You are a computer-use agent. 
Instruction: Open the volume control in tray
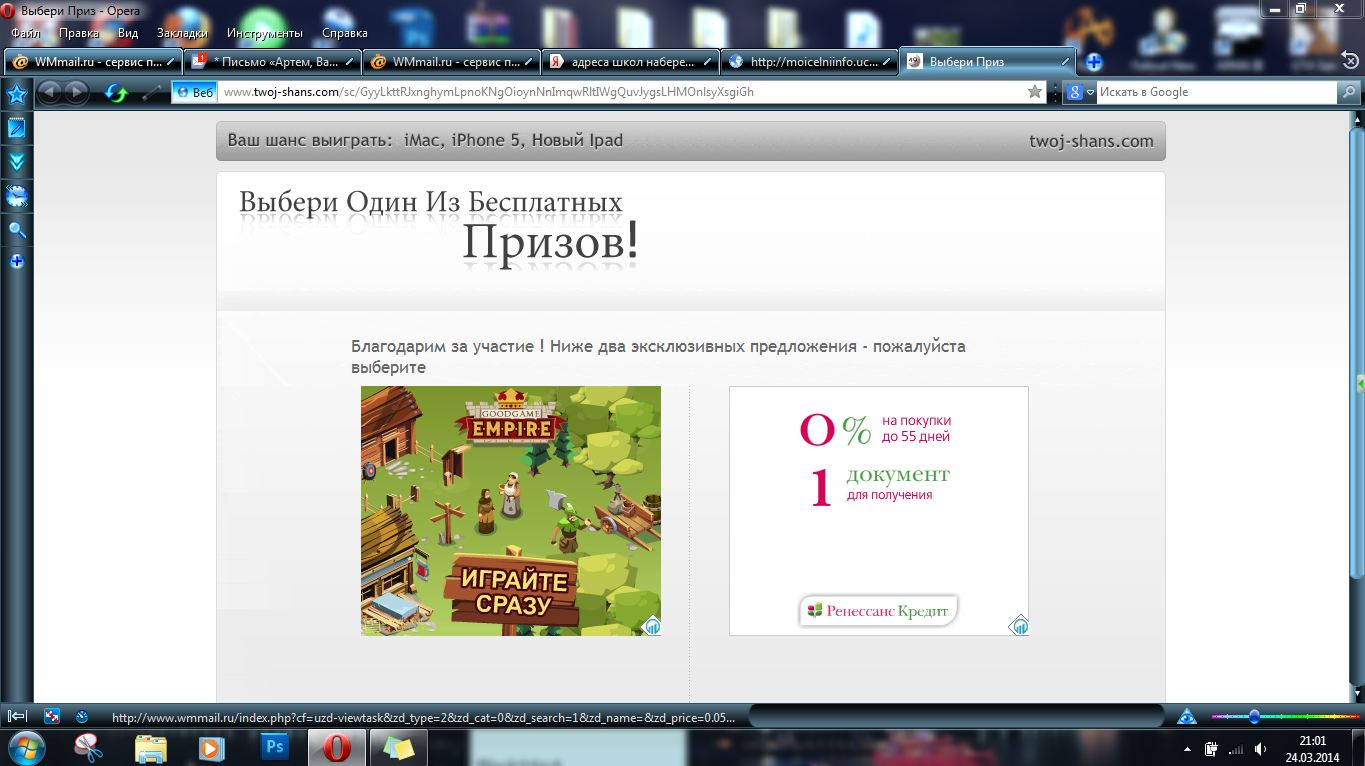pos(1259,749)
